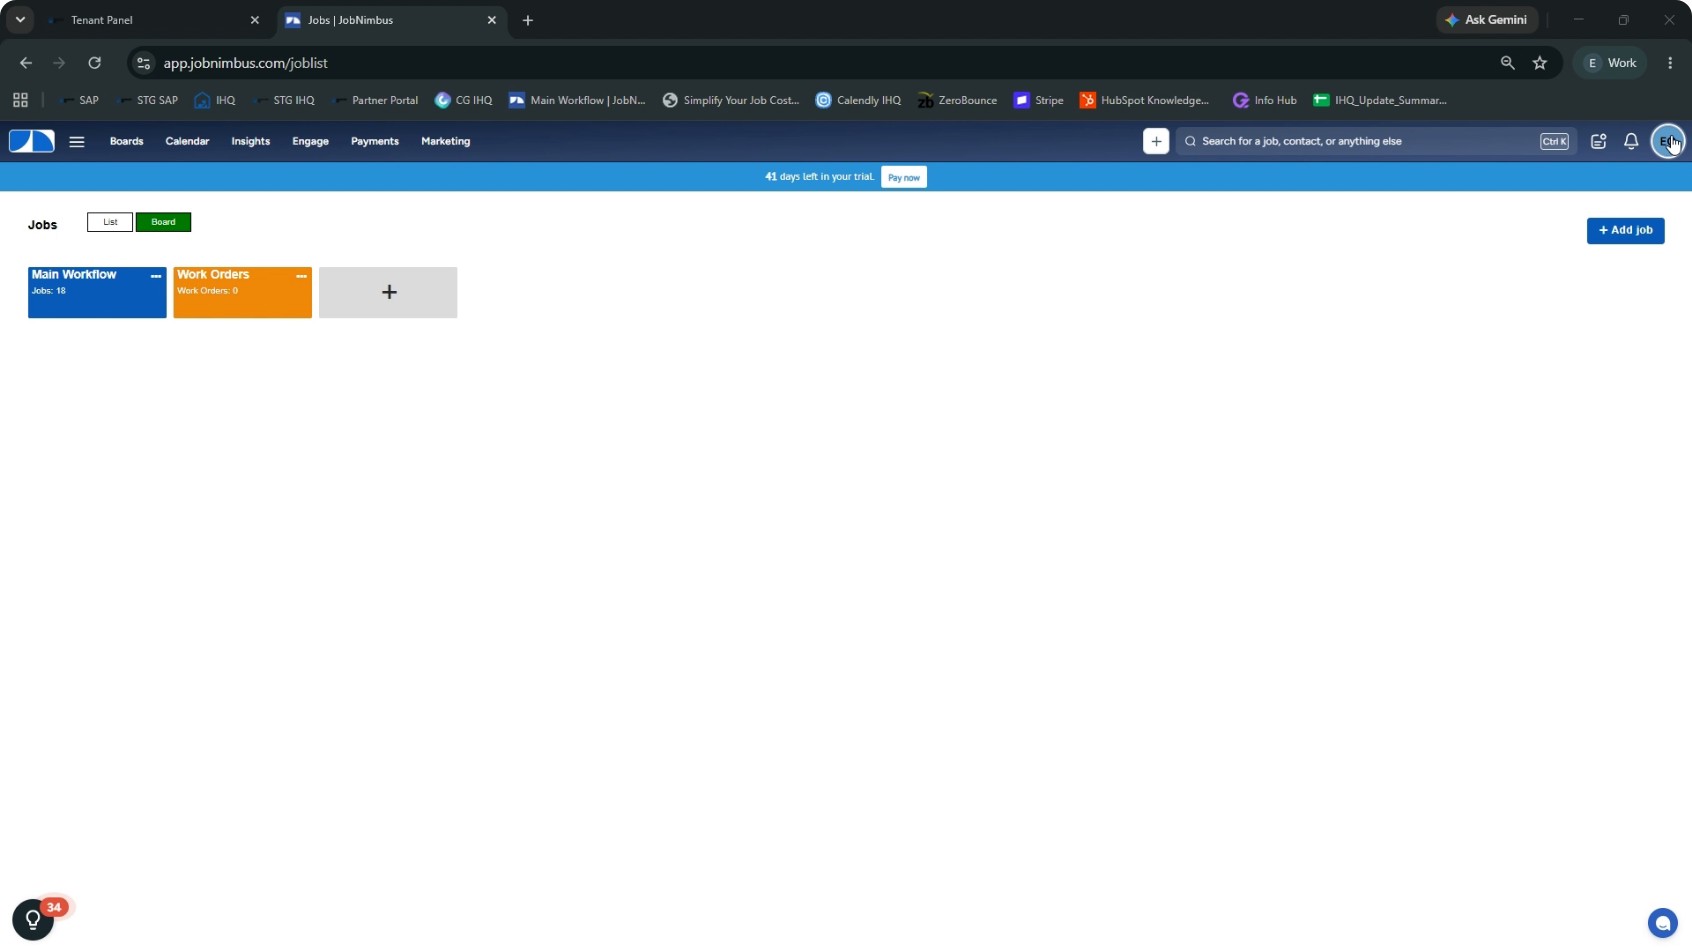Open browser zoom magnifier icon

1507,63
